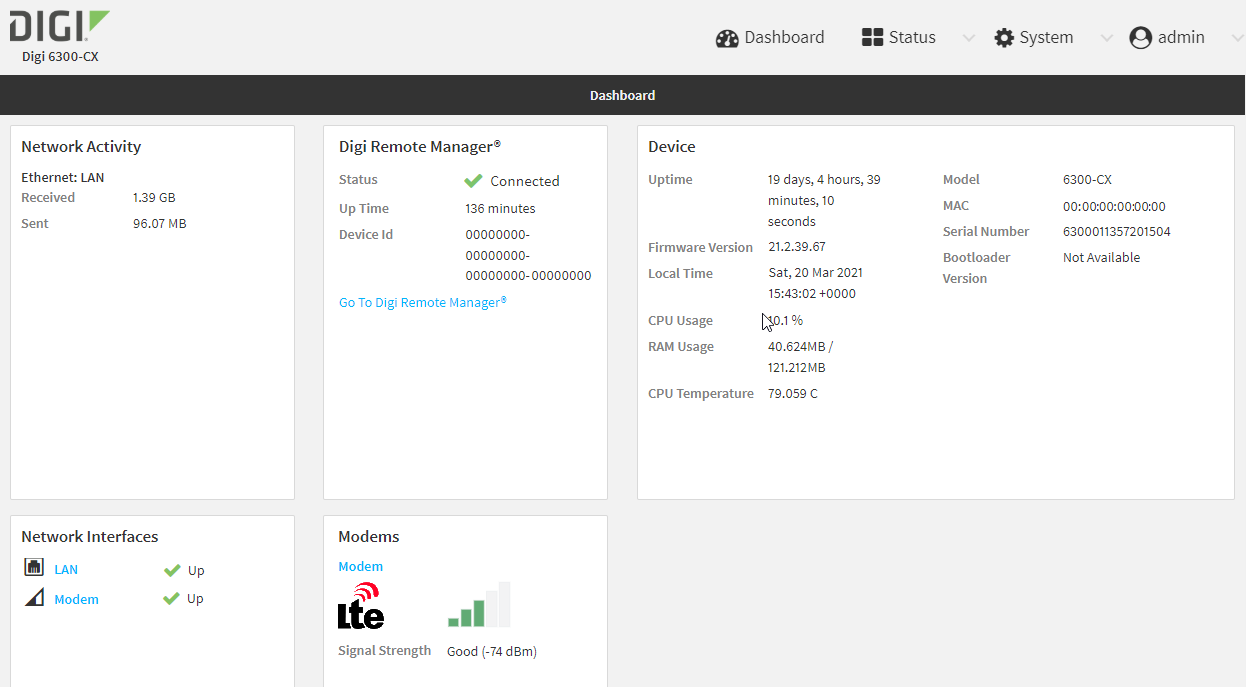
Task: Click the Dashboard gauge icon
Action: [727, 38]
